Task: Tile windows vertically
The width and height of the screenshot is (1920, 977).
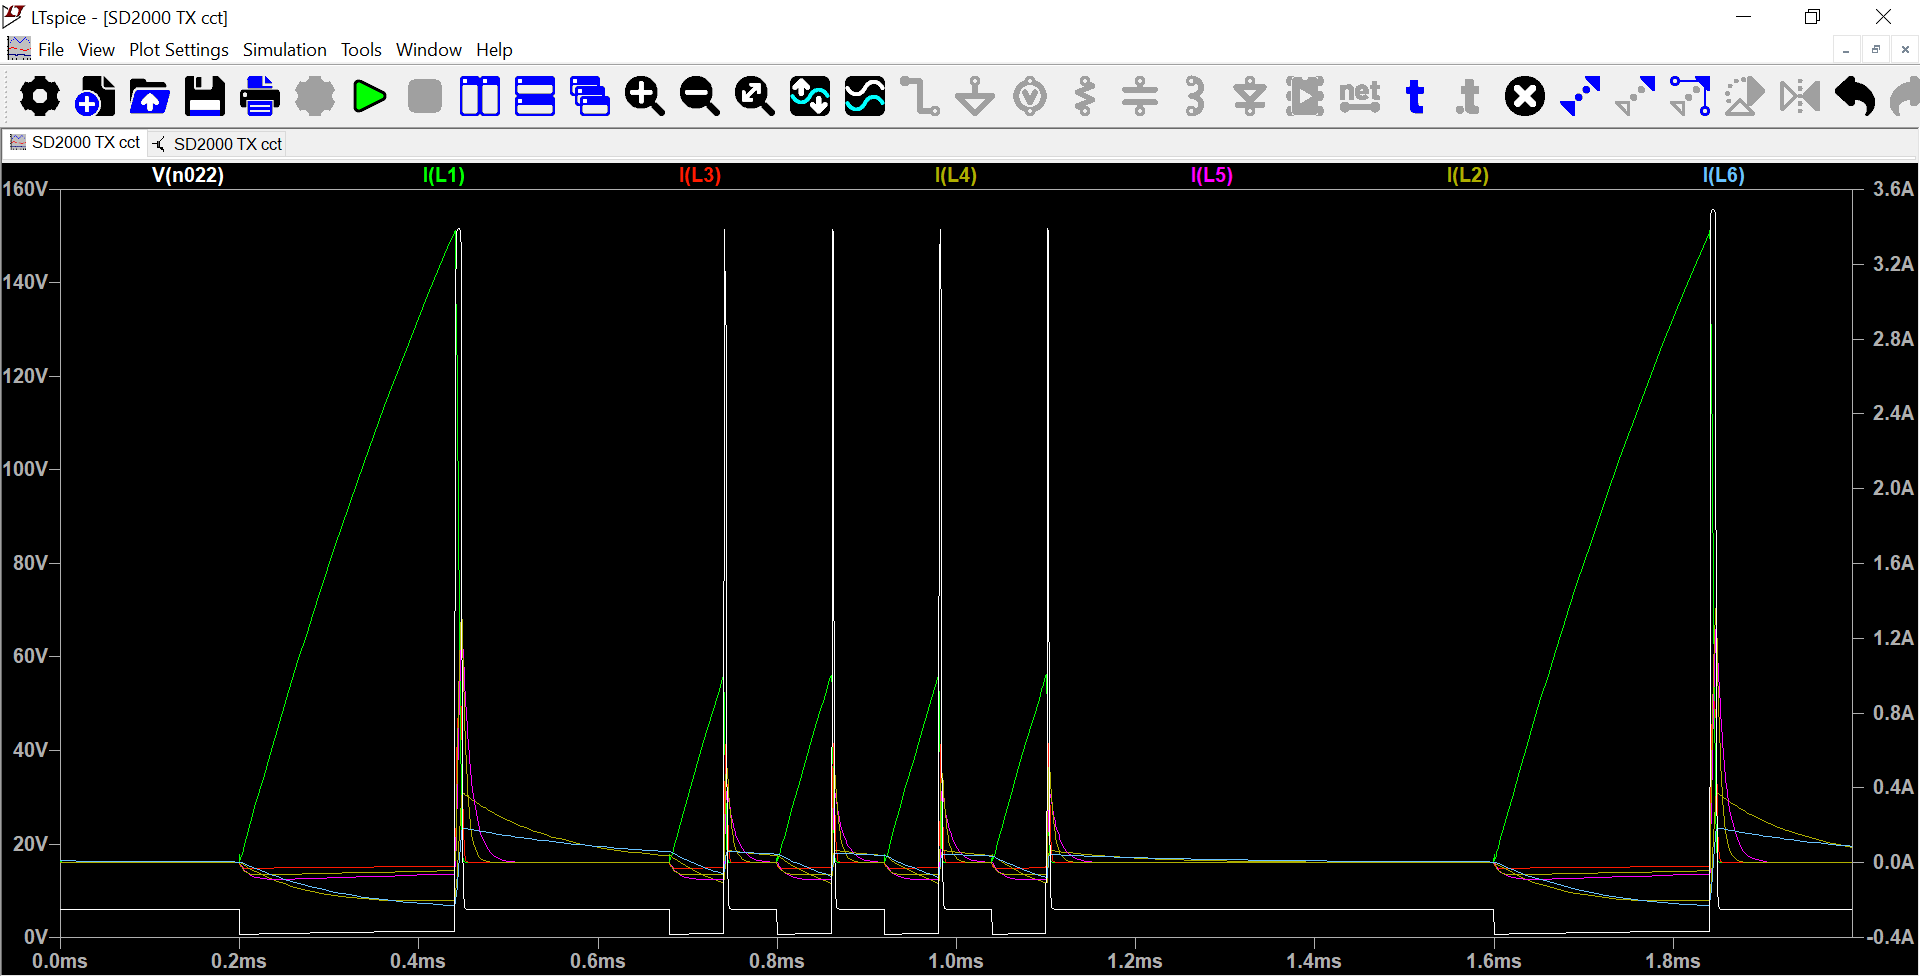Action: coord(480,97)
